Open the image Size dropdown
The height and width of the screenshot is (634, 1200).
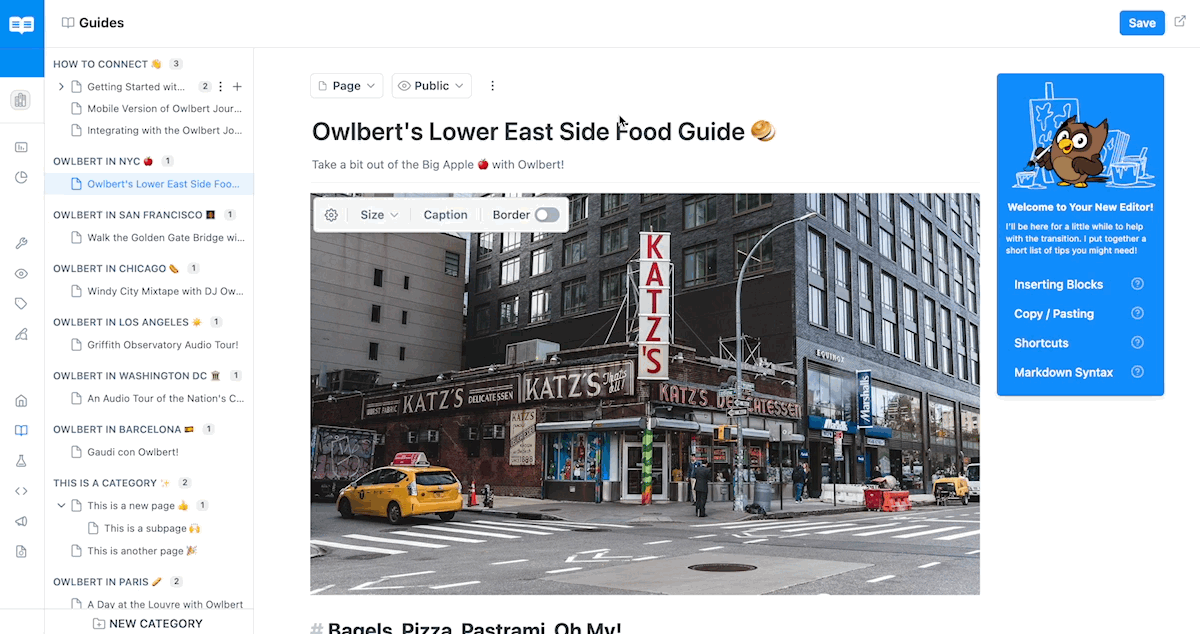pos(379,215)
